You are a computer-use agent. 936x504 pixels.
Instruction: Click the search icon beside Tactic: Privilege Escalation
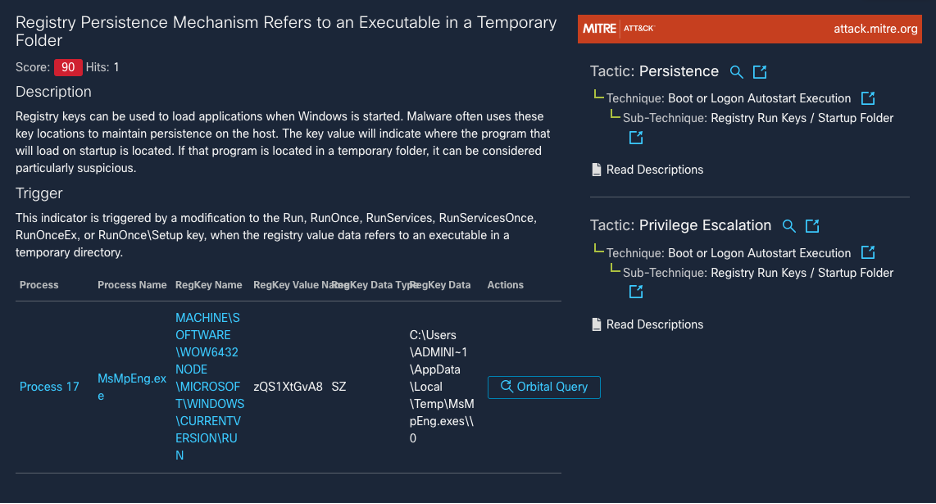(x=789, y=226)
